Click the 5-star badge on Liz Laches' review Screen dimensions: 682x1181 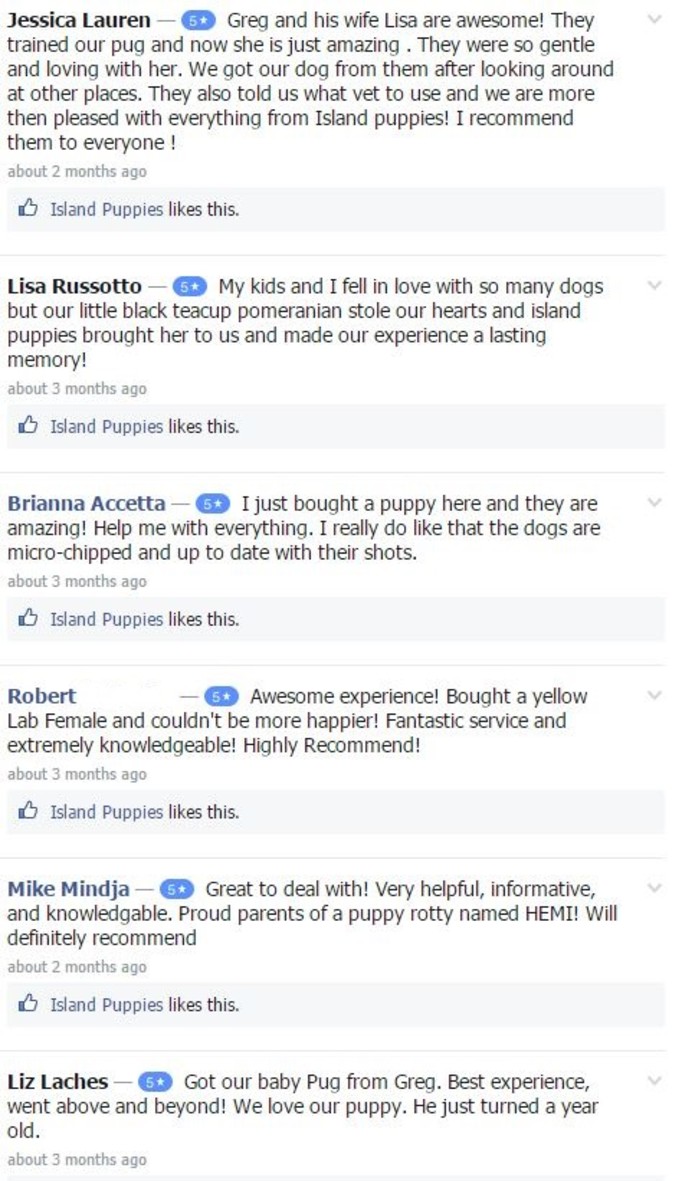click(x=155, y=1082)
